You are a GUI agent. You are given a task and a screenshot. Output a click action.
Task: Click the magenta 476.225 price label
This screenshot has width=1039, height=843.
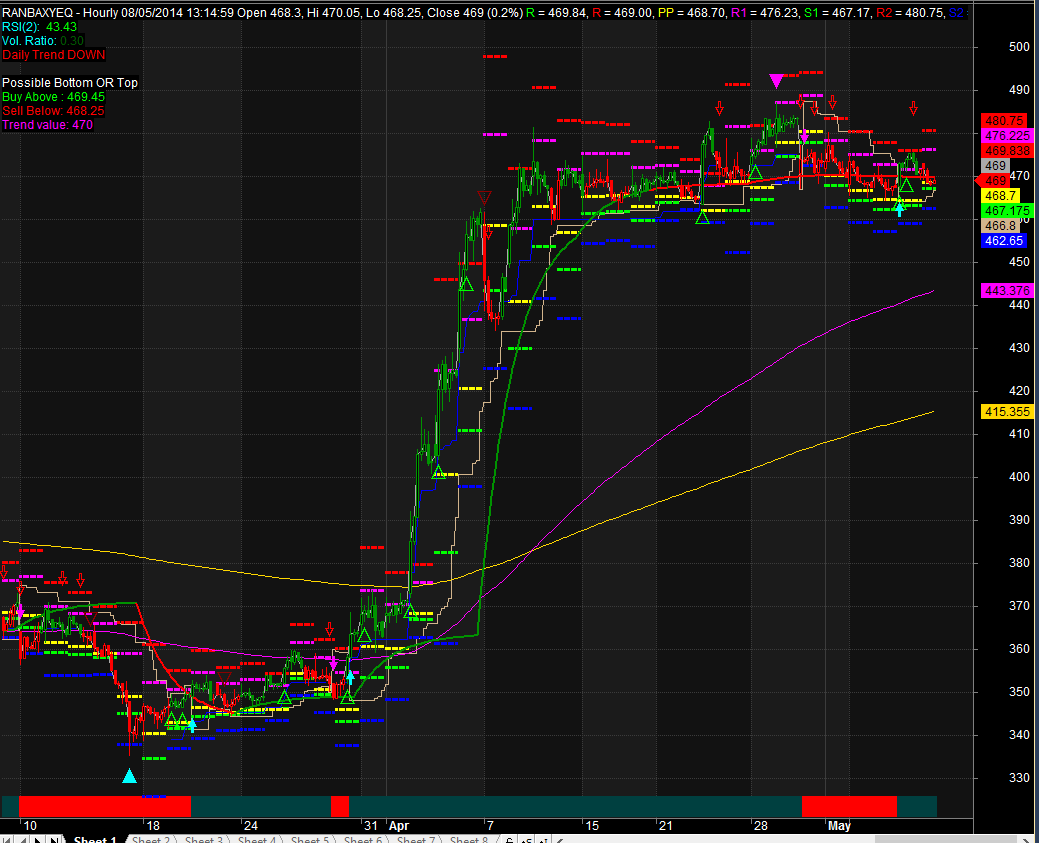(1007, 136)
